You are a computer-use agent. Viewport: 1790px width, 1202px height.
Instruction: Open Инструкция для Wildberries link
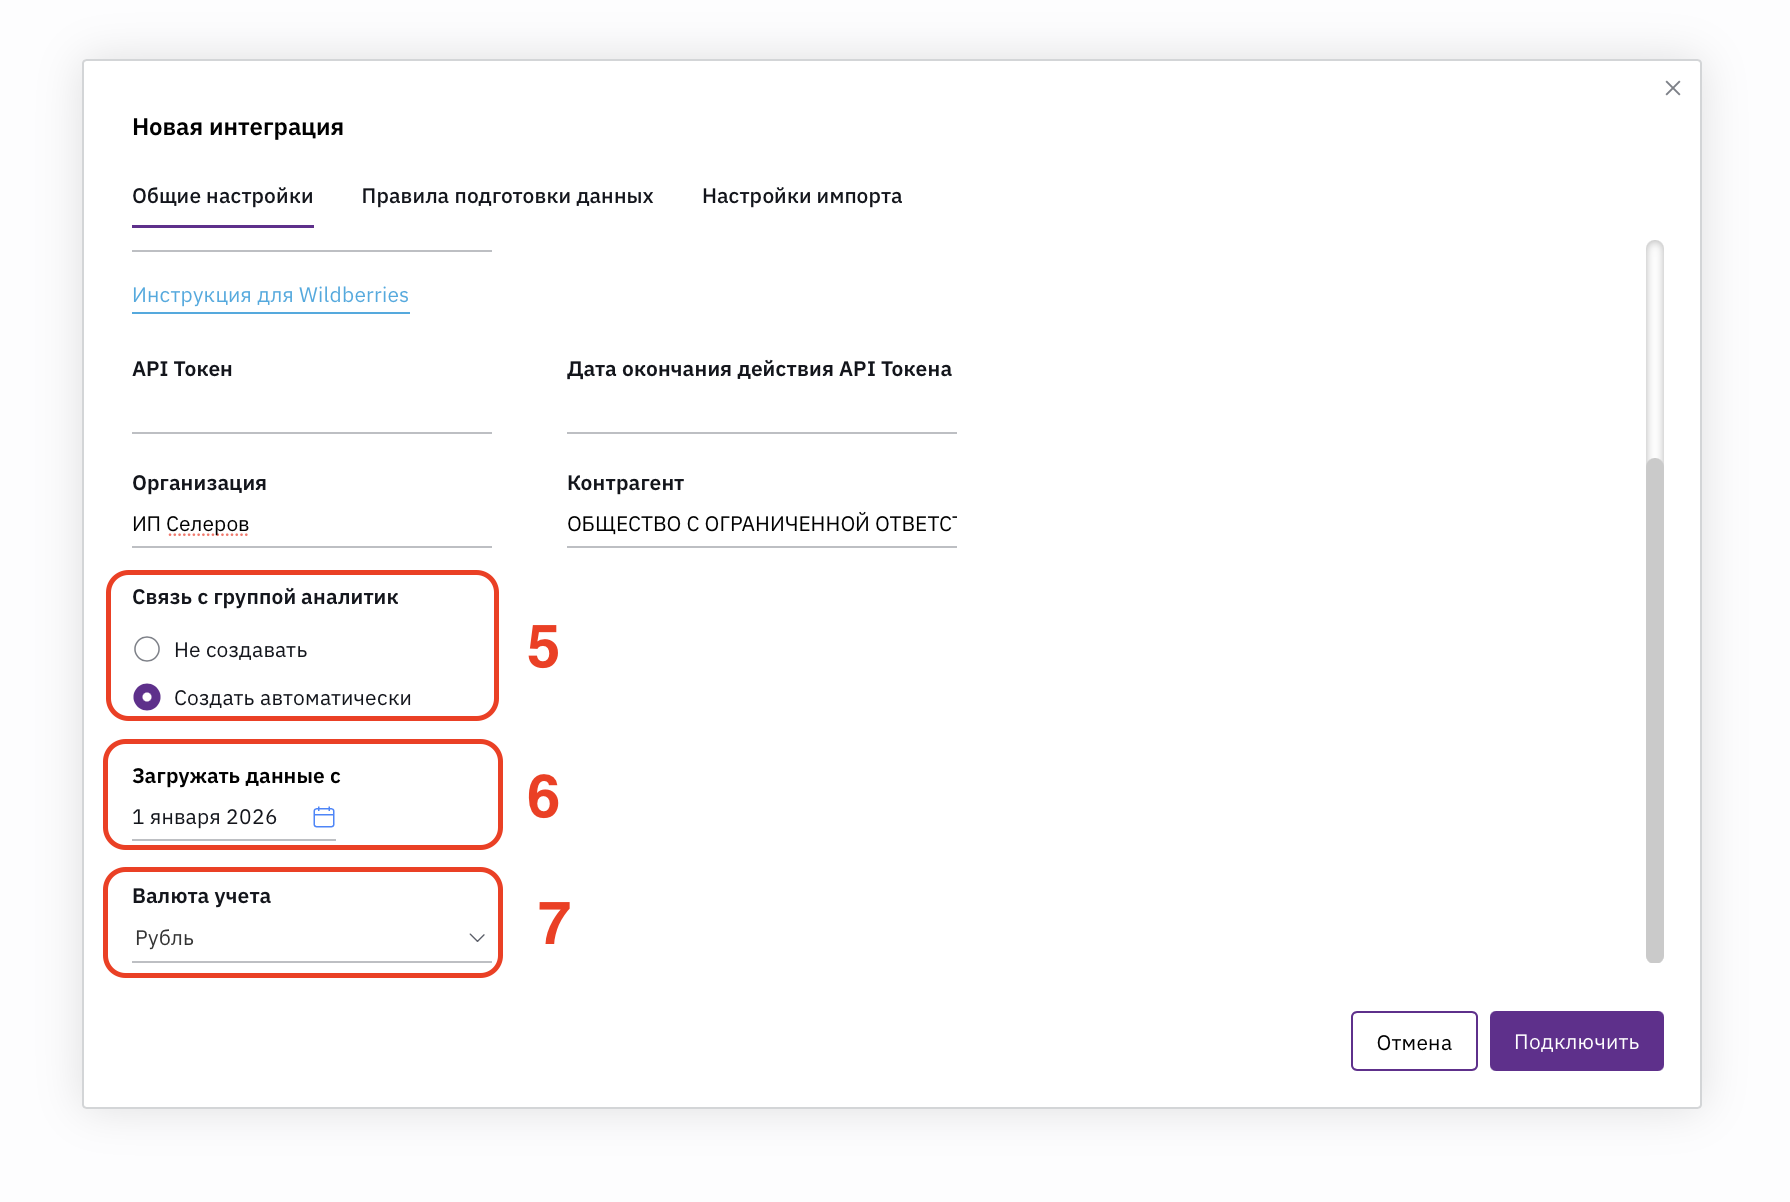click(x=270, y=295)
